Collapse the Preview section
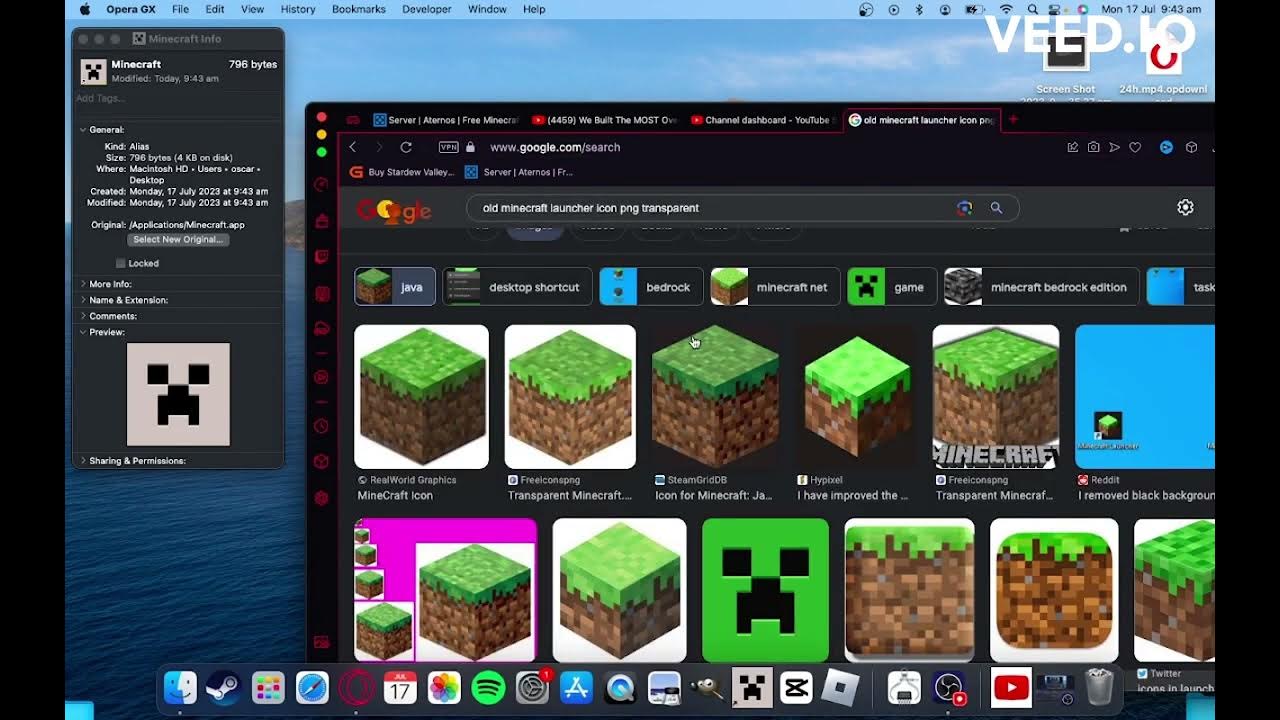The height and width of the screenshot is (720, 1280). coord(83,332)
